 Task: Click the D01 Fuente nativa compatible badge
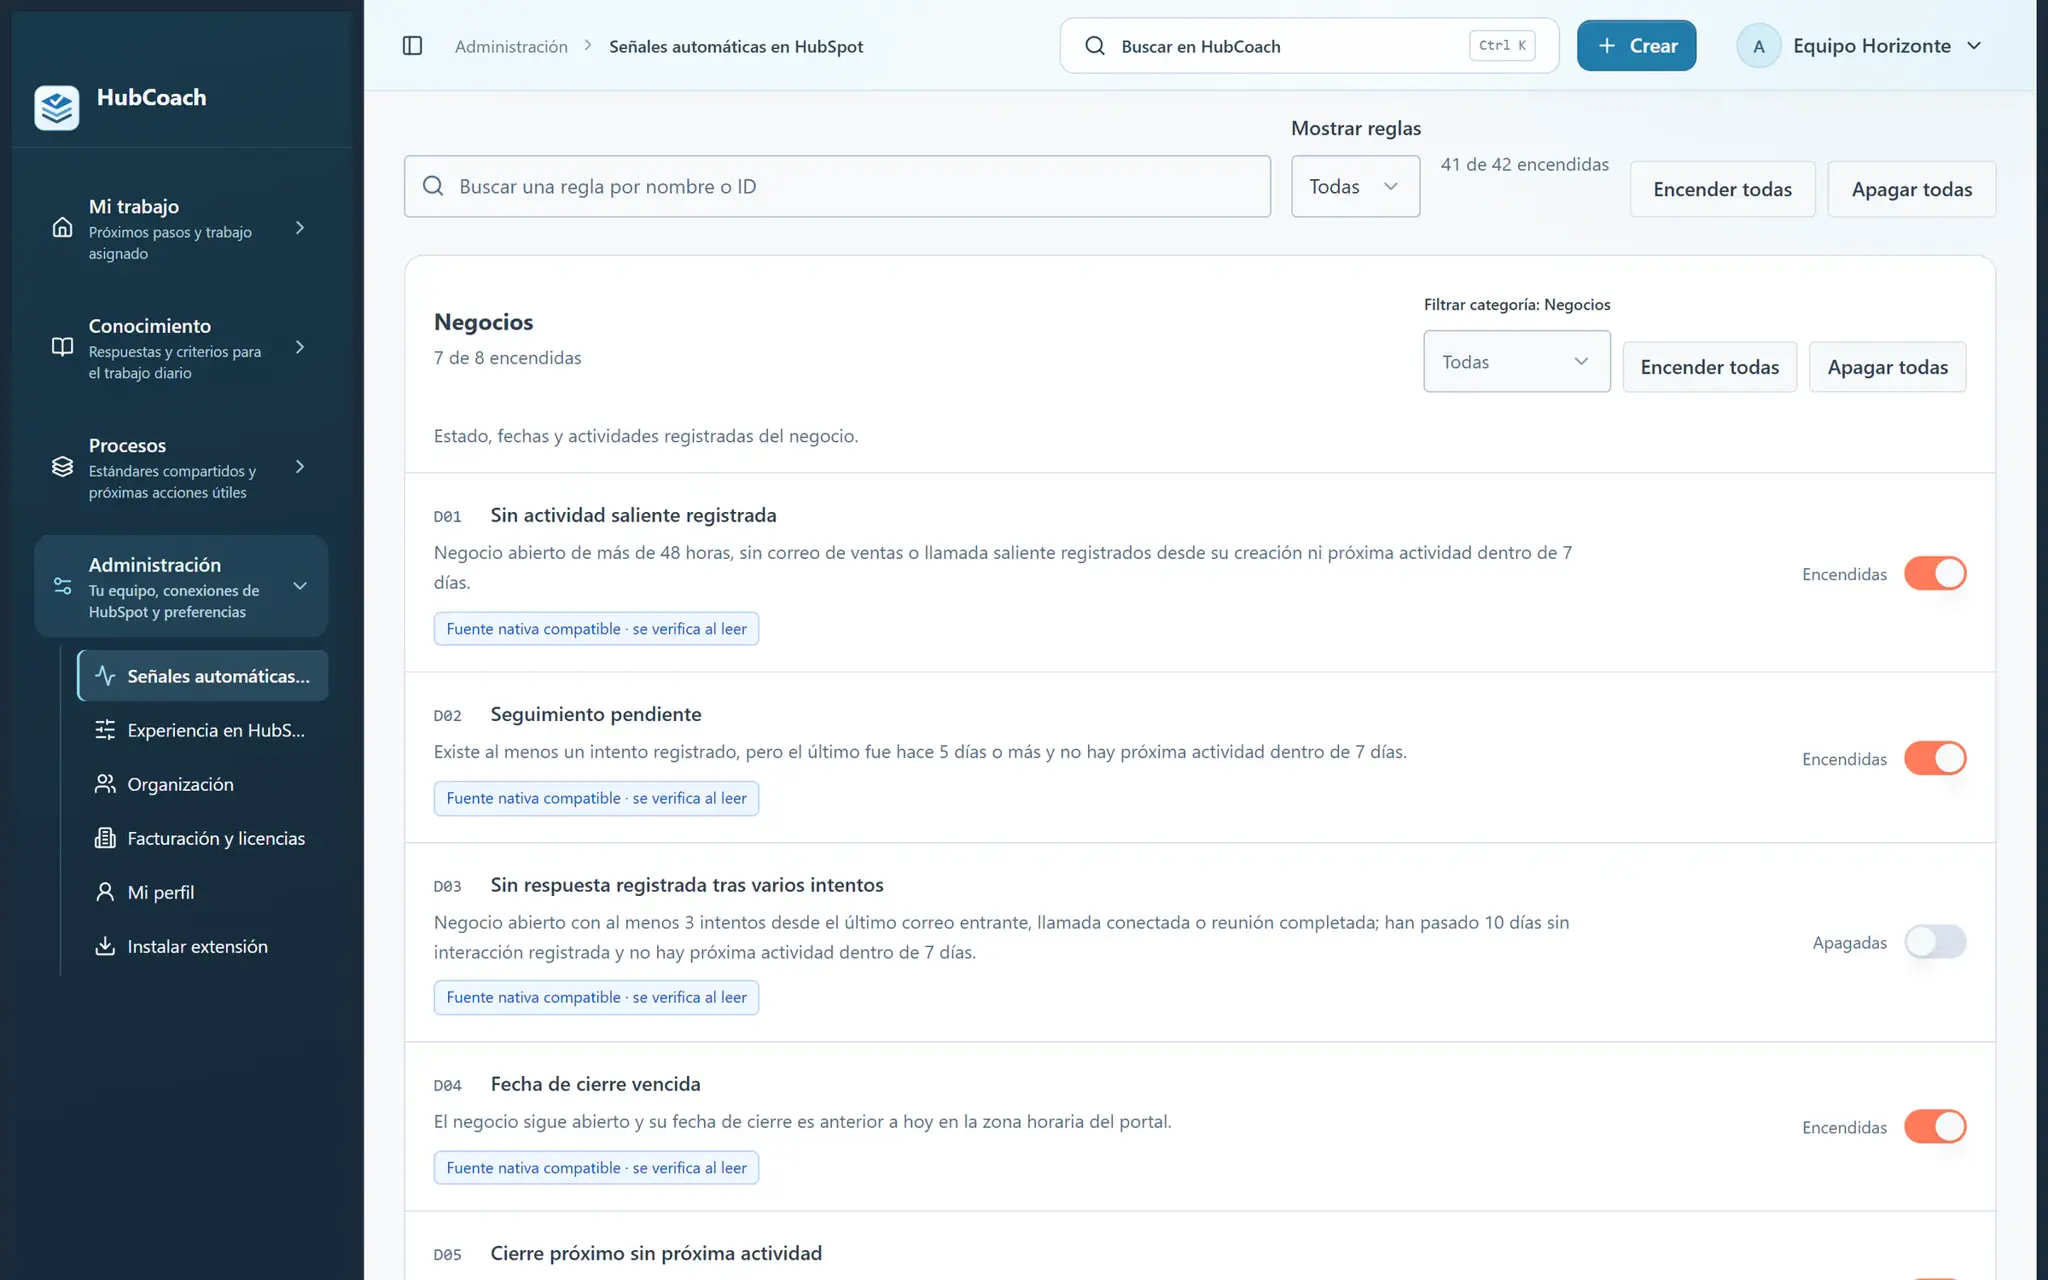[x=596, y=629]
